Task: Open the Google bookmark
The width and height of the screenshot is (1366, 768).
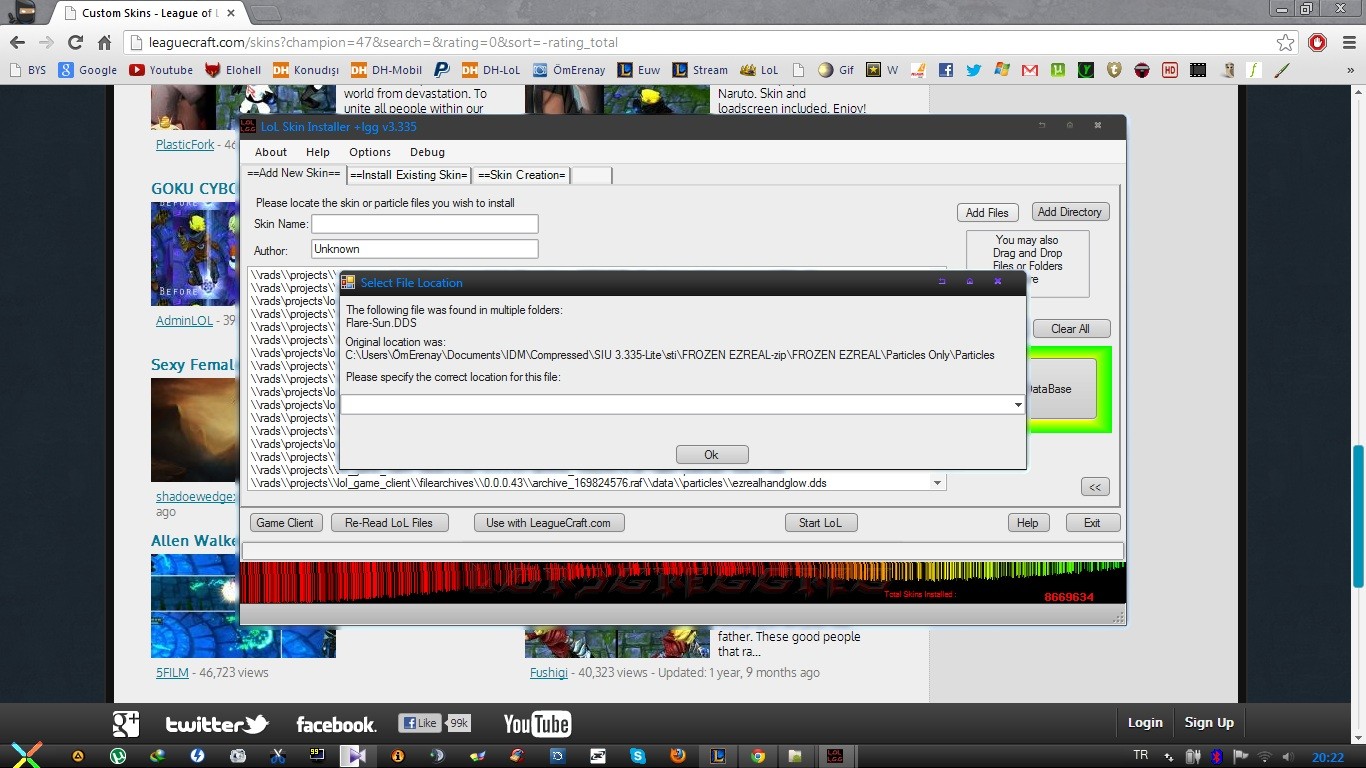Action: 88,70
